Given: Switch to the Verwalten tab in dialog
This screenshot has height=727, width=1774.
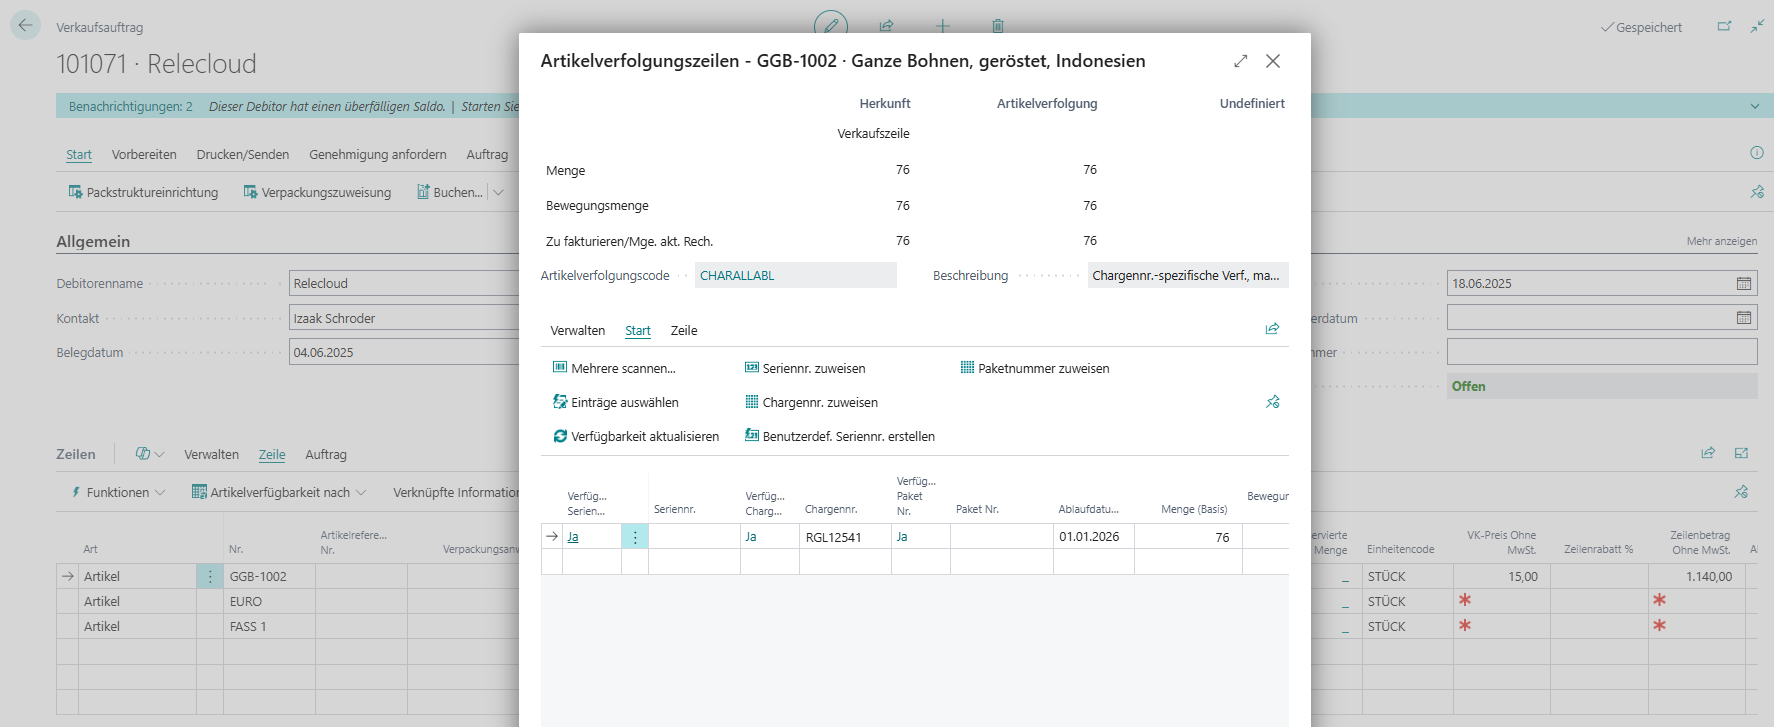Looking at the screenshot, I should [577, 330].
